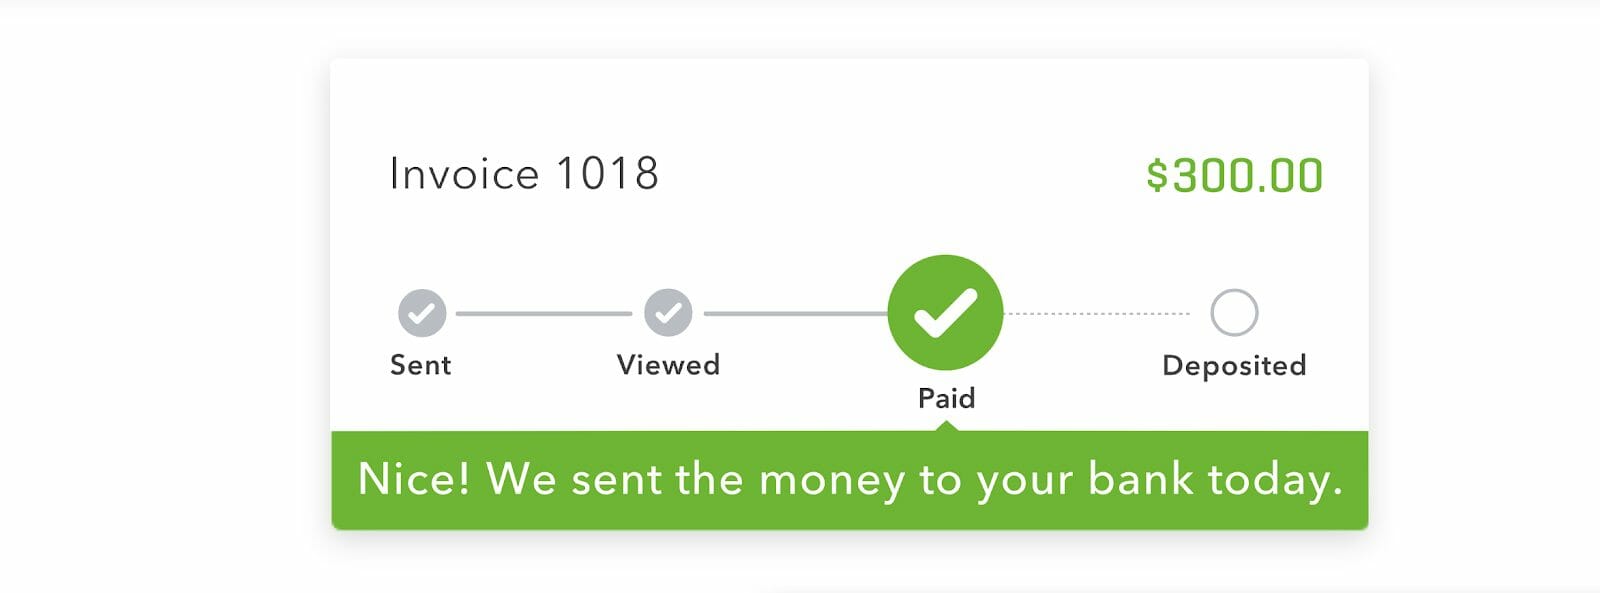The width and height of the screenshot is (1600, 593).
Task: Click the Viewed step label
Action: [x=668, y=365]
